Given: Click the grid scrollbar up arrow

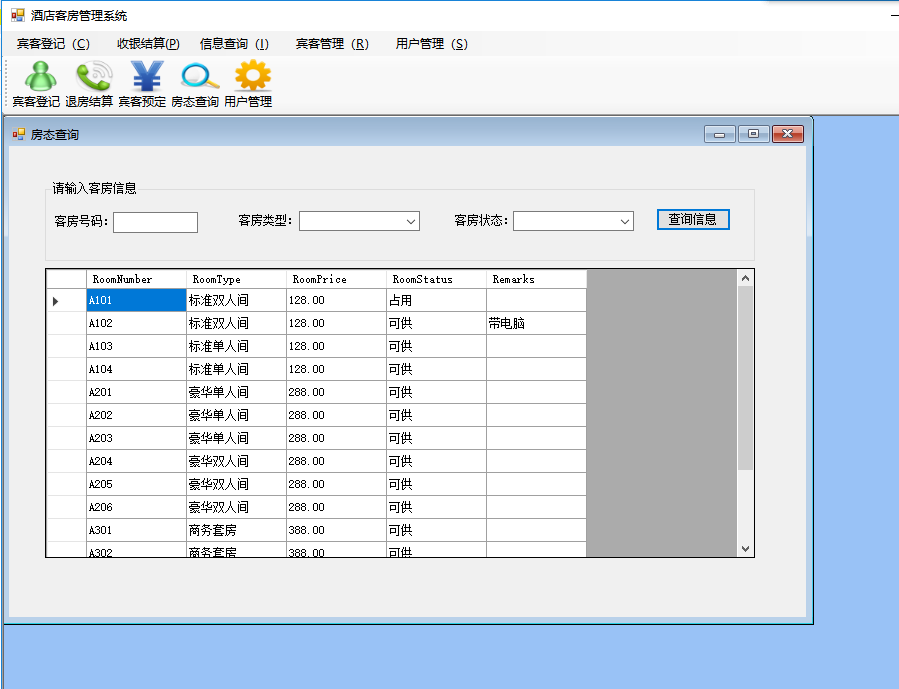Looking at the screenshot, I should pyautogui.click(x=745, y=279).
